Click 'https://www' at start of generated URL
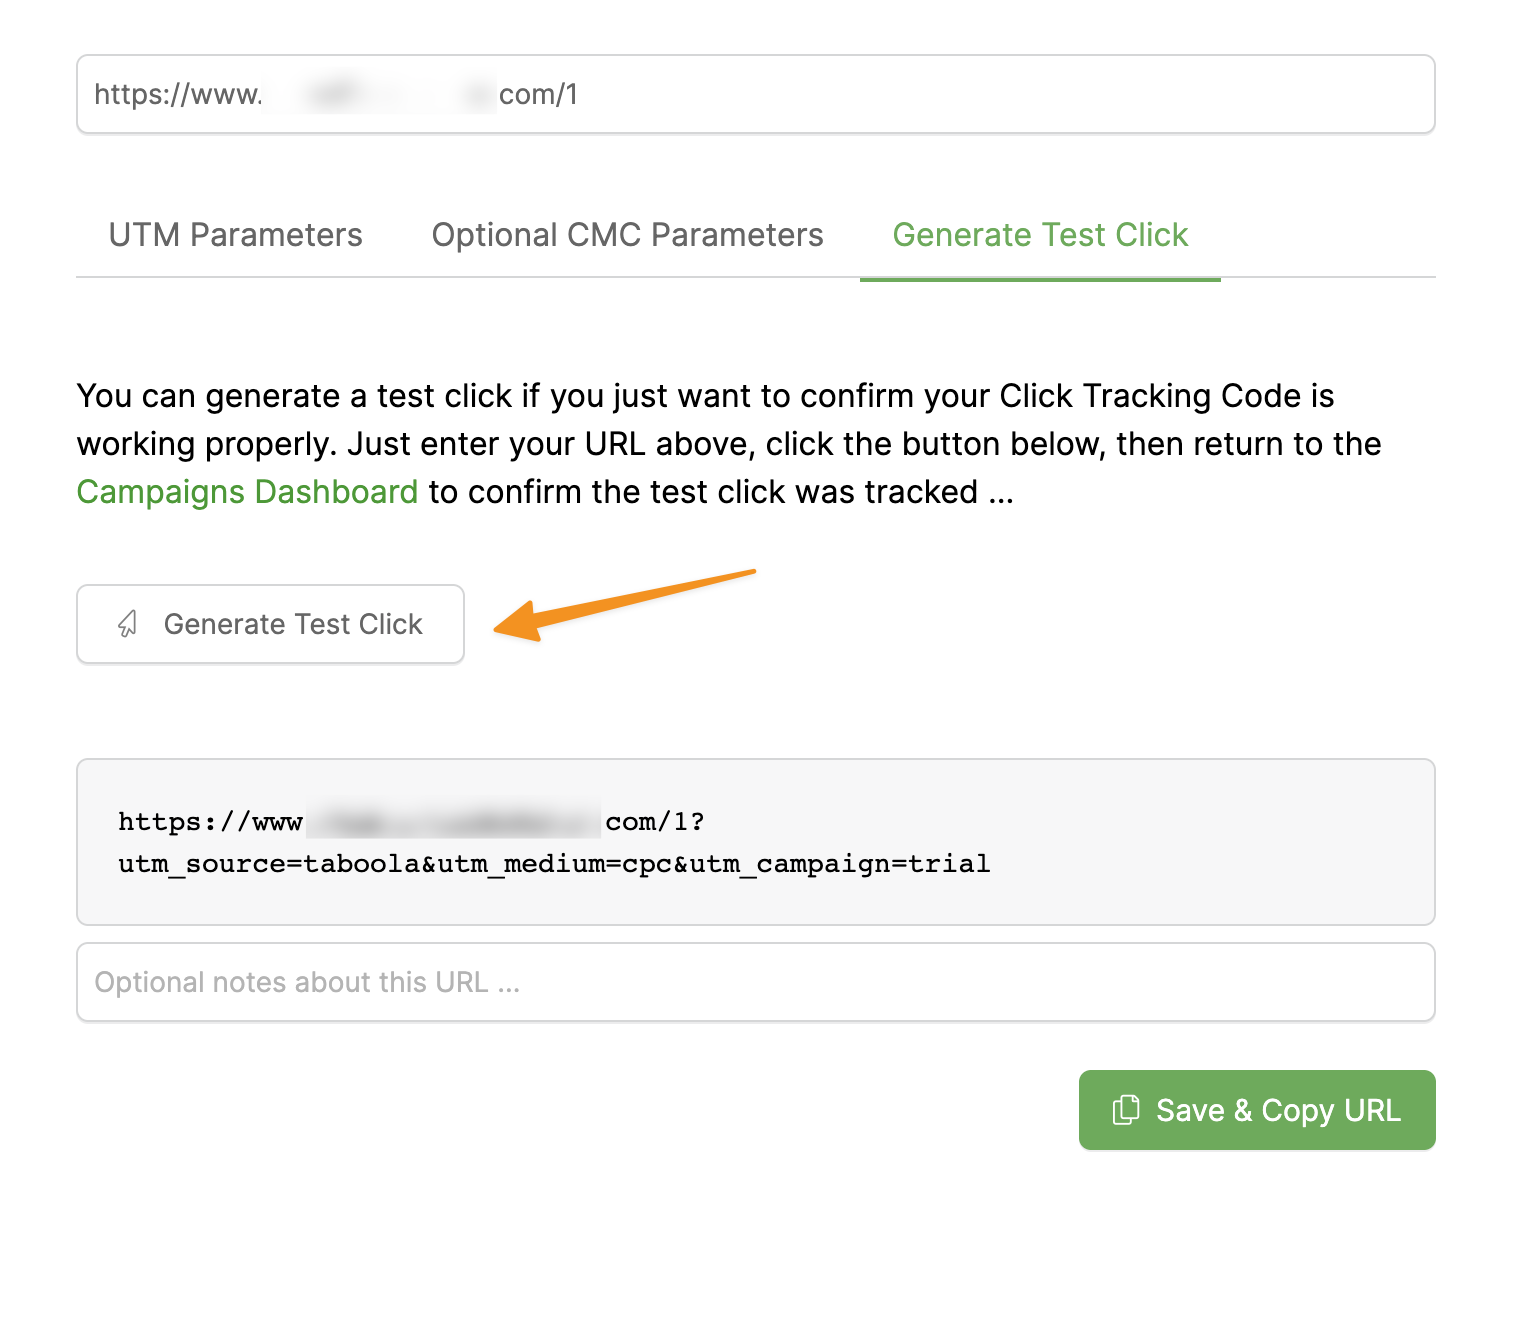The image size is (1526, 1326). [210, 822]
